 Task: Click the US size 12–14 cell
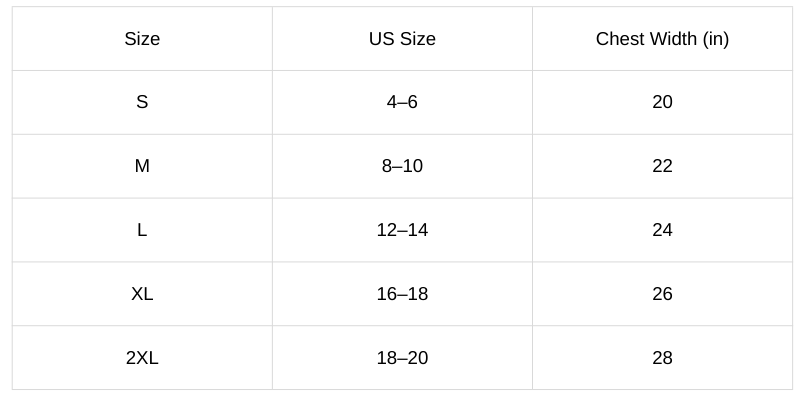pos(402,230)
